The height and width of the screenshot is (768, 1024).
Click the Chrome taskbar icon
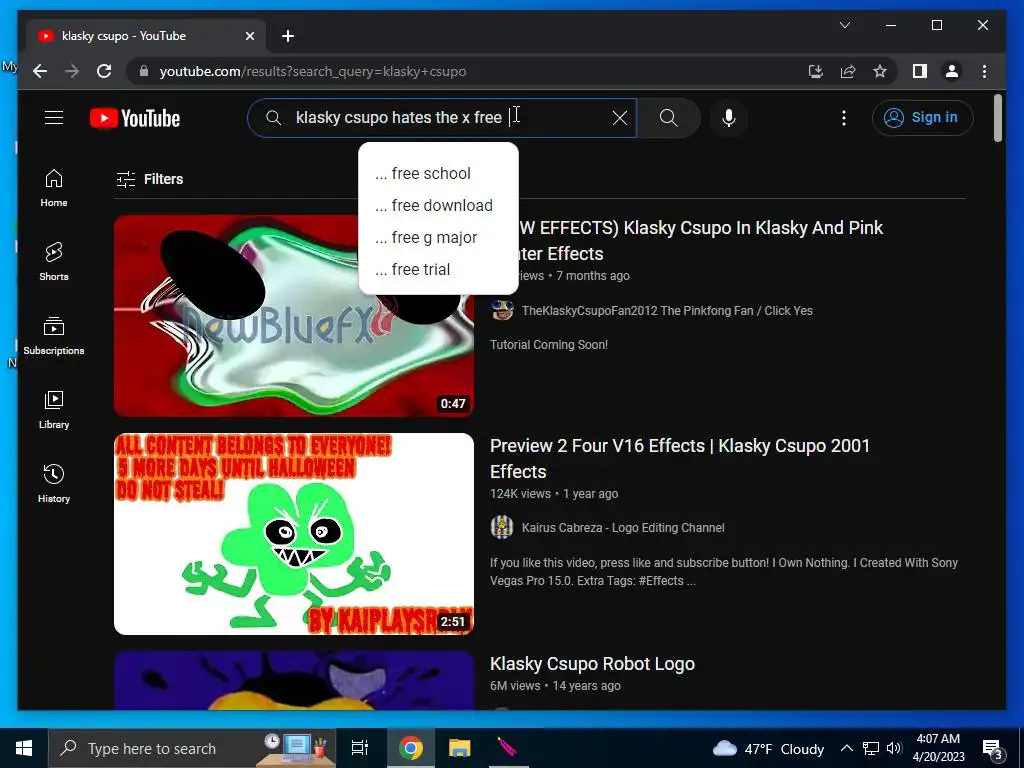[x=410, y=748]
